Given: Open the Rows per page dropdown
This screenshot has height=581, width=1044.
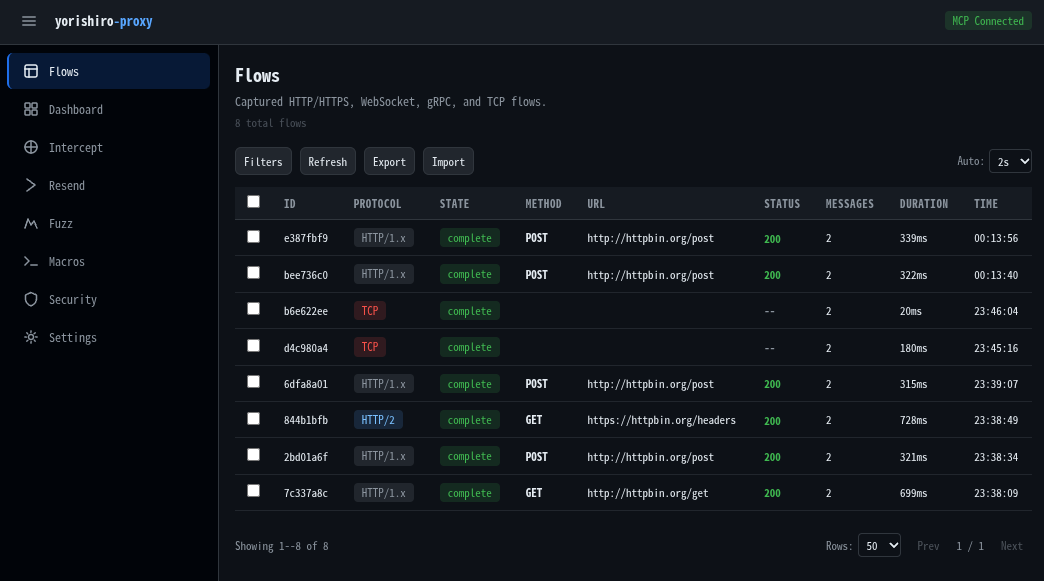Looking at the screenshot, I should tap(879, 545).
